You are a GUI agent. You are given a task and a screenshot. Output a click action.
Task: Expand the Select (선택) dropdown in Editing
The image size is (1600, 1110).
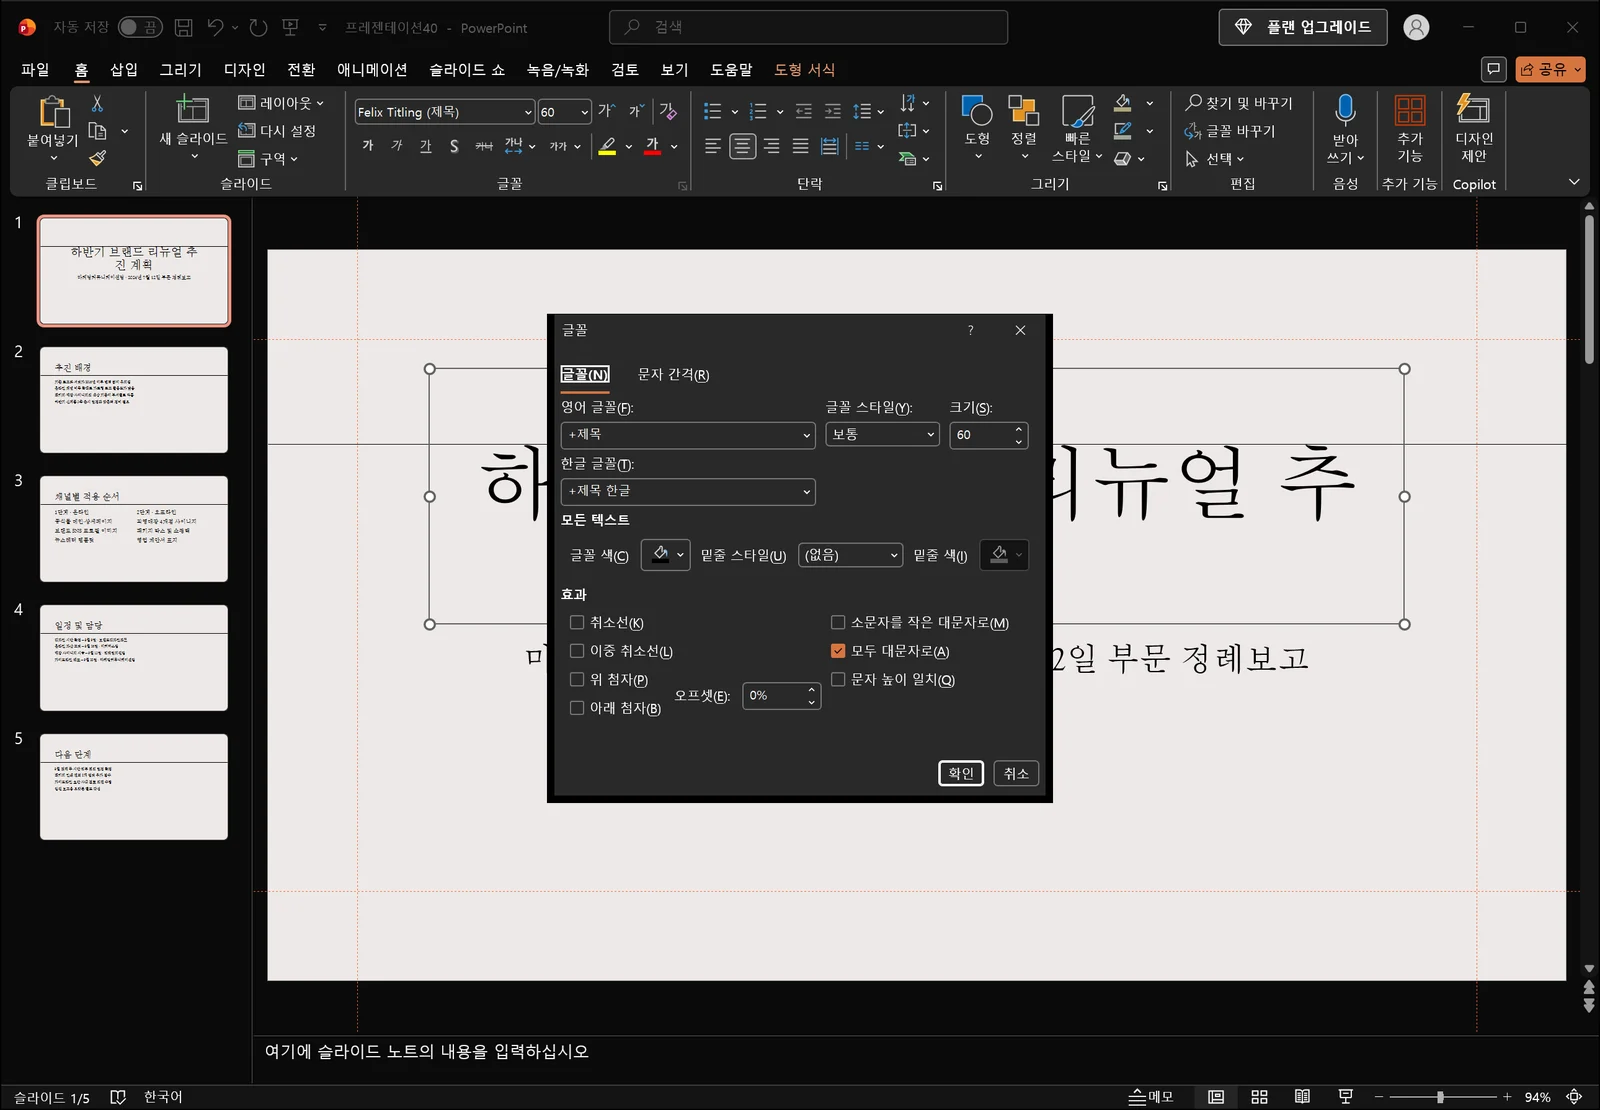(x=1215, y=159)
